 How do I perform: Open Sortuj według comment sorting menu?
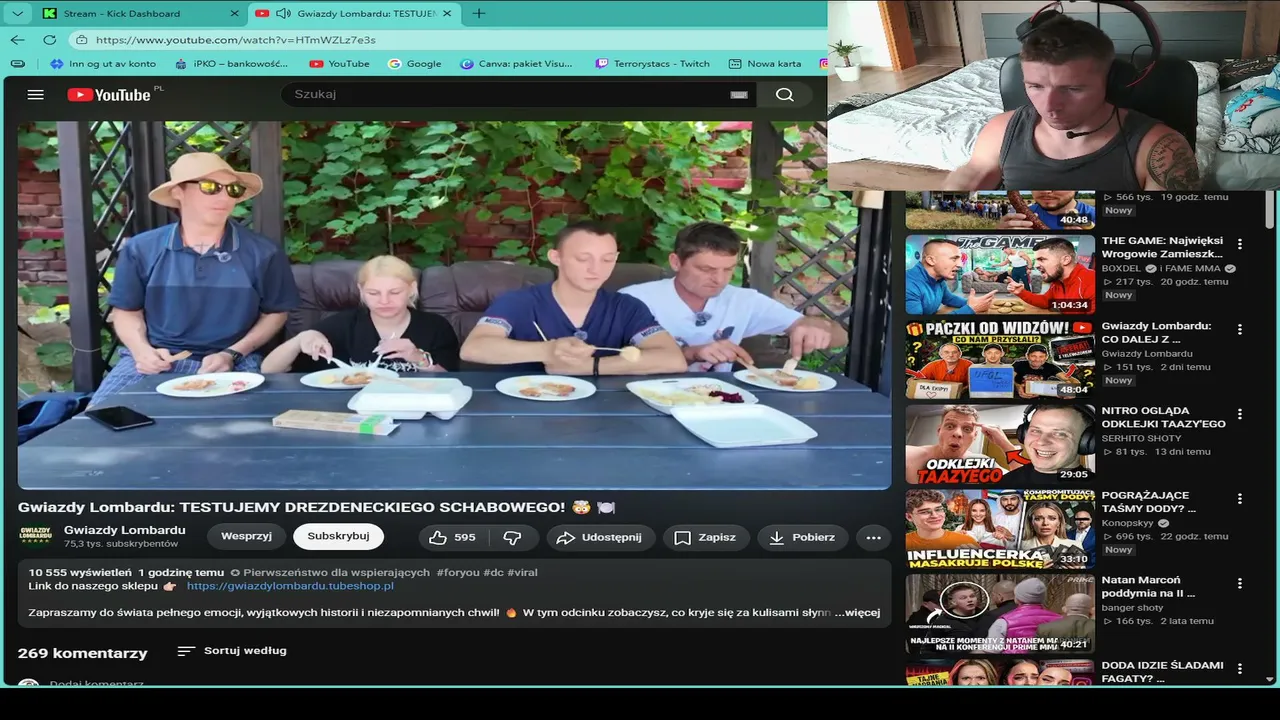click(x=232, y=651)
